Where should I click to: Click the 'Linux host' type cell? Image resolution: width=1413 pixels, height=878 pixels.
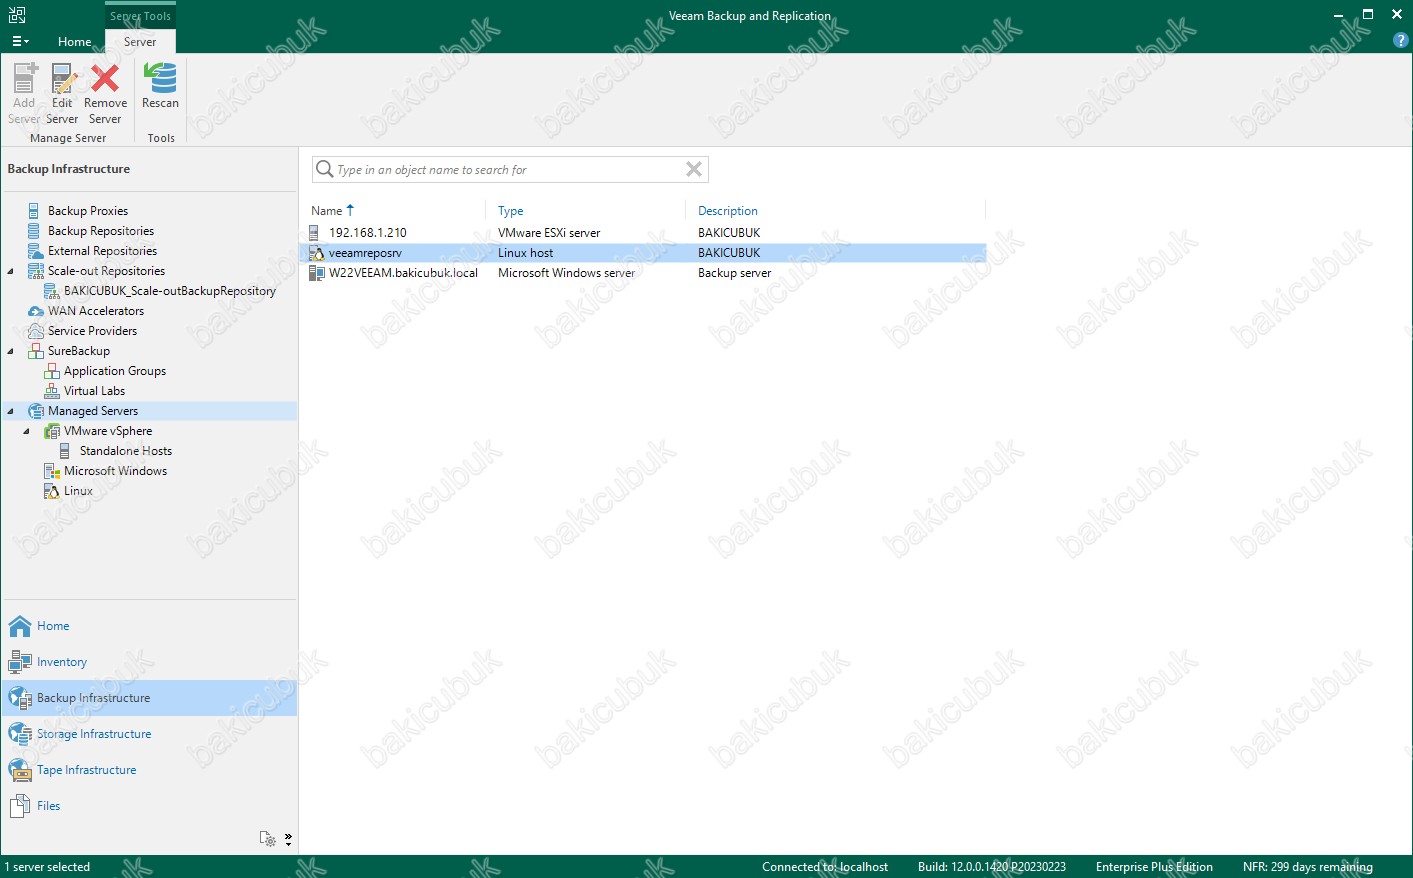click(x=525, y=253)
